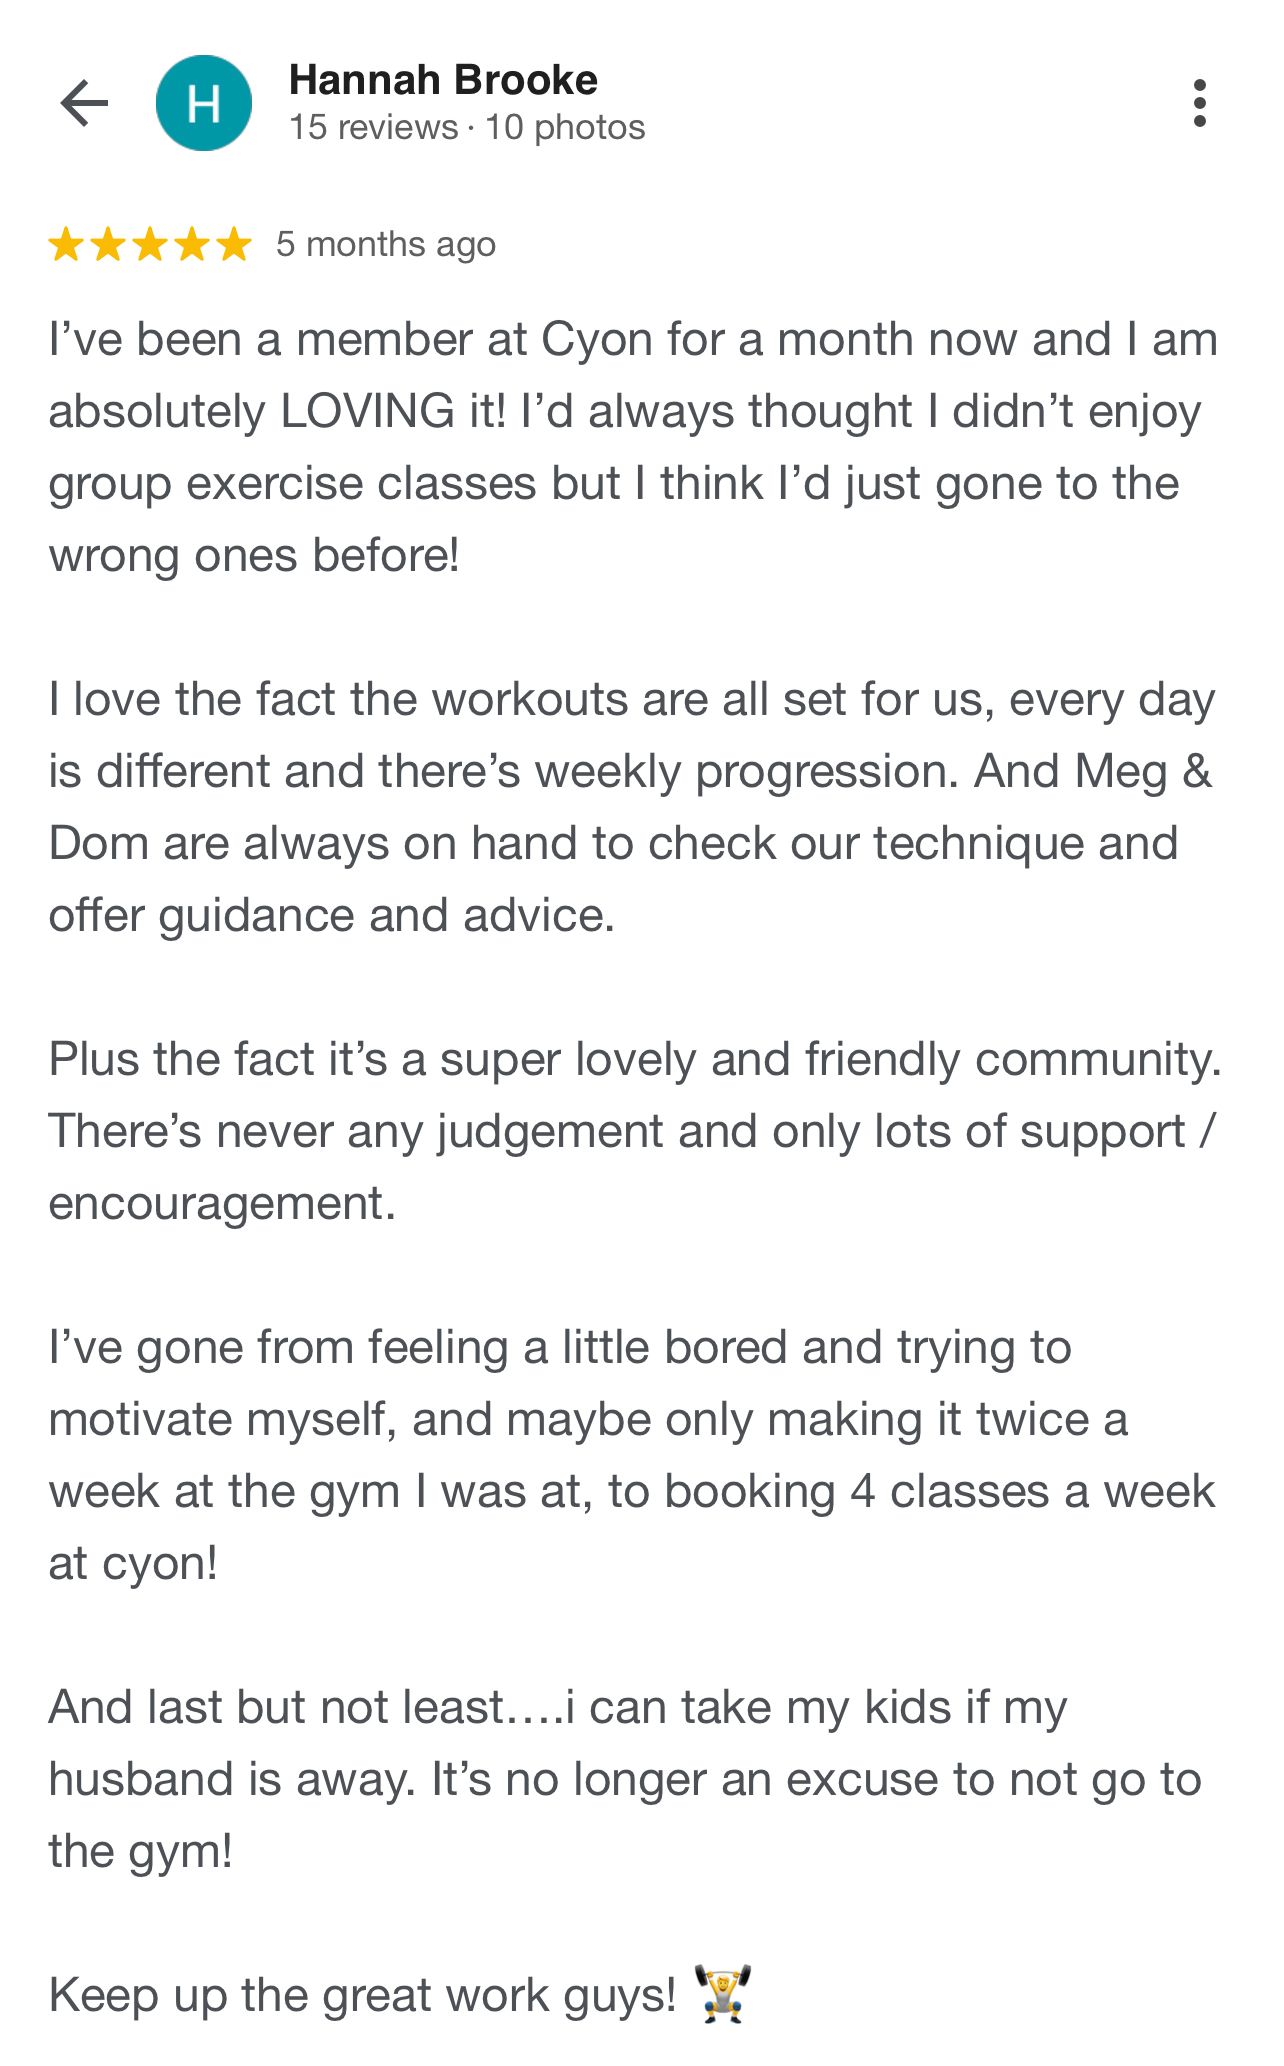Open the three-dot more options menu
The image size is (1284, 2066).
(x=1199, y=103)
